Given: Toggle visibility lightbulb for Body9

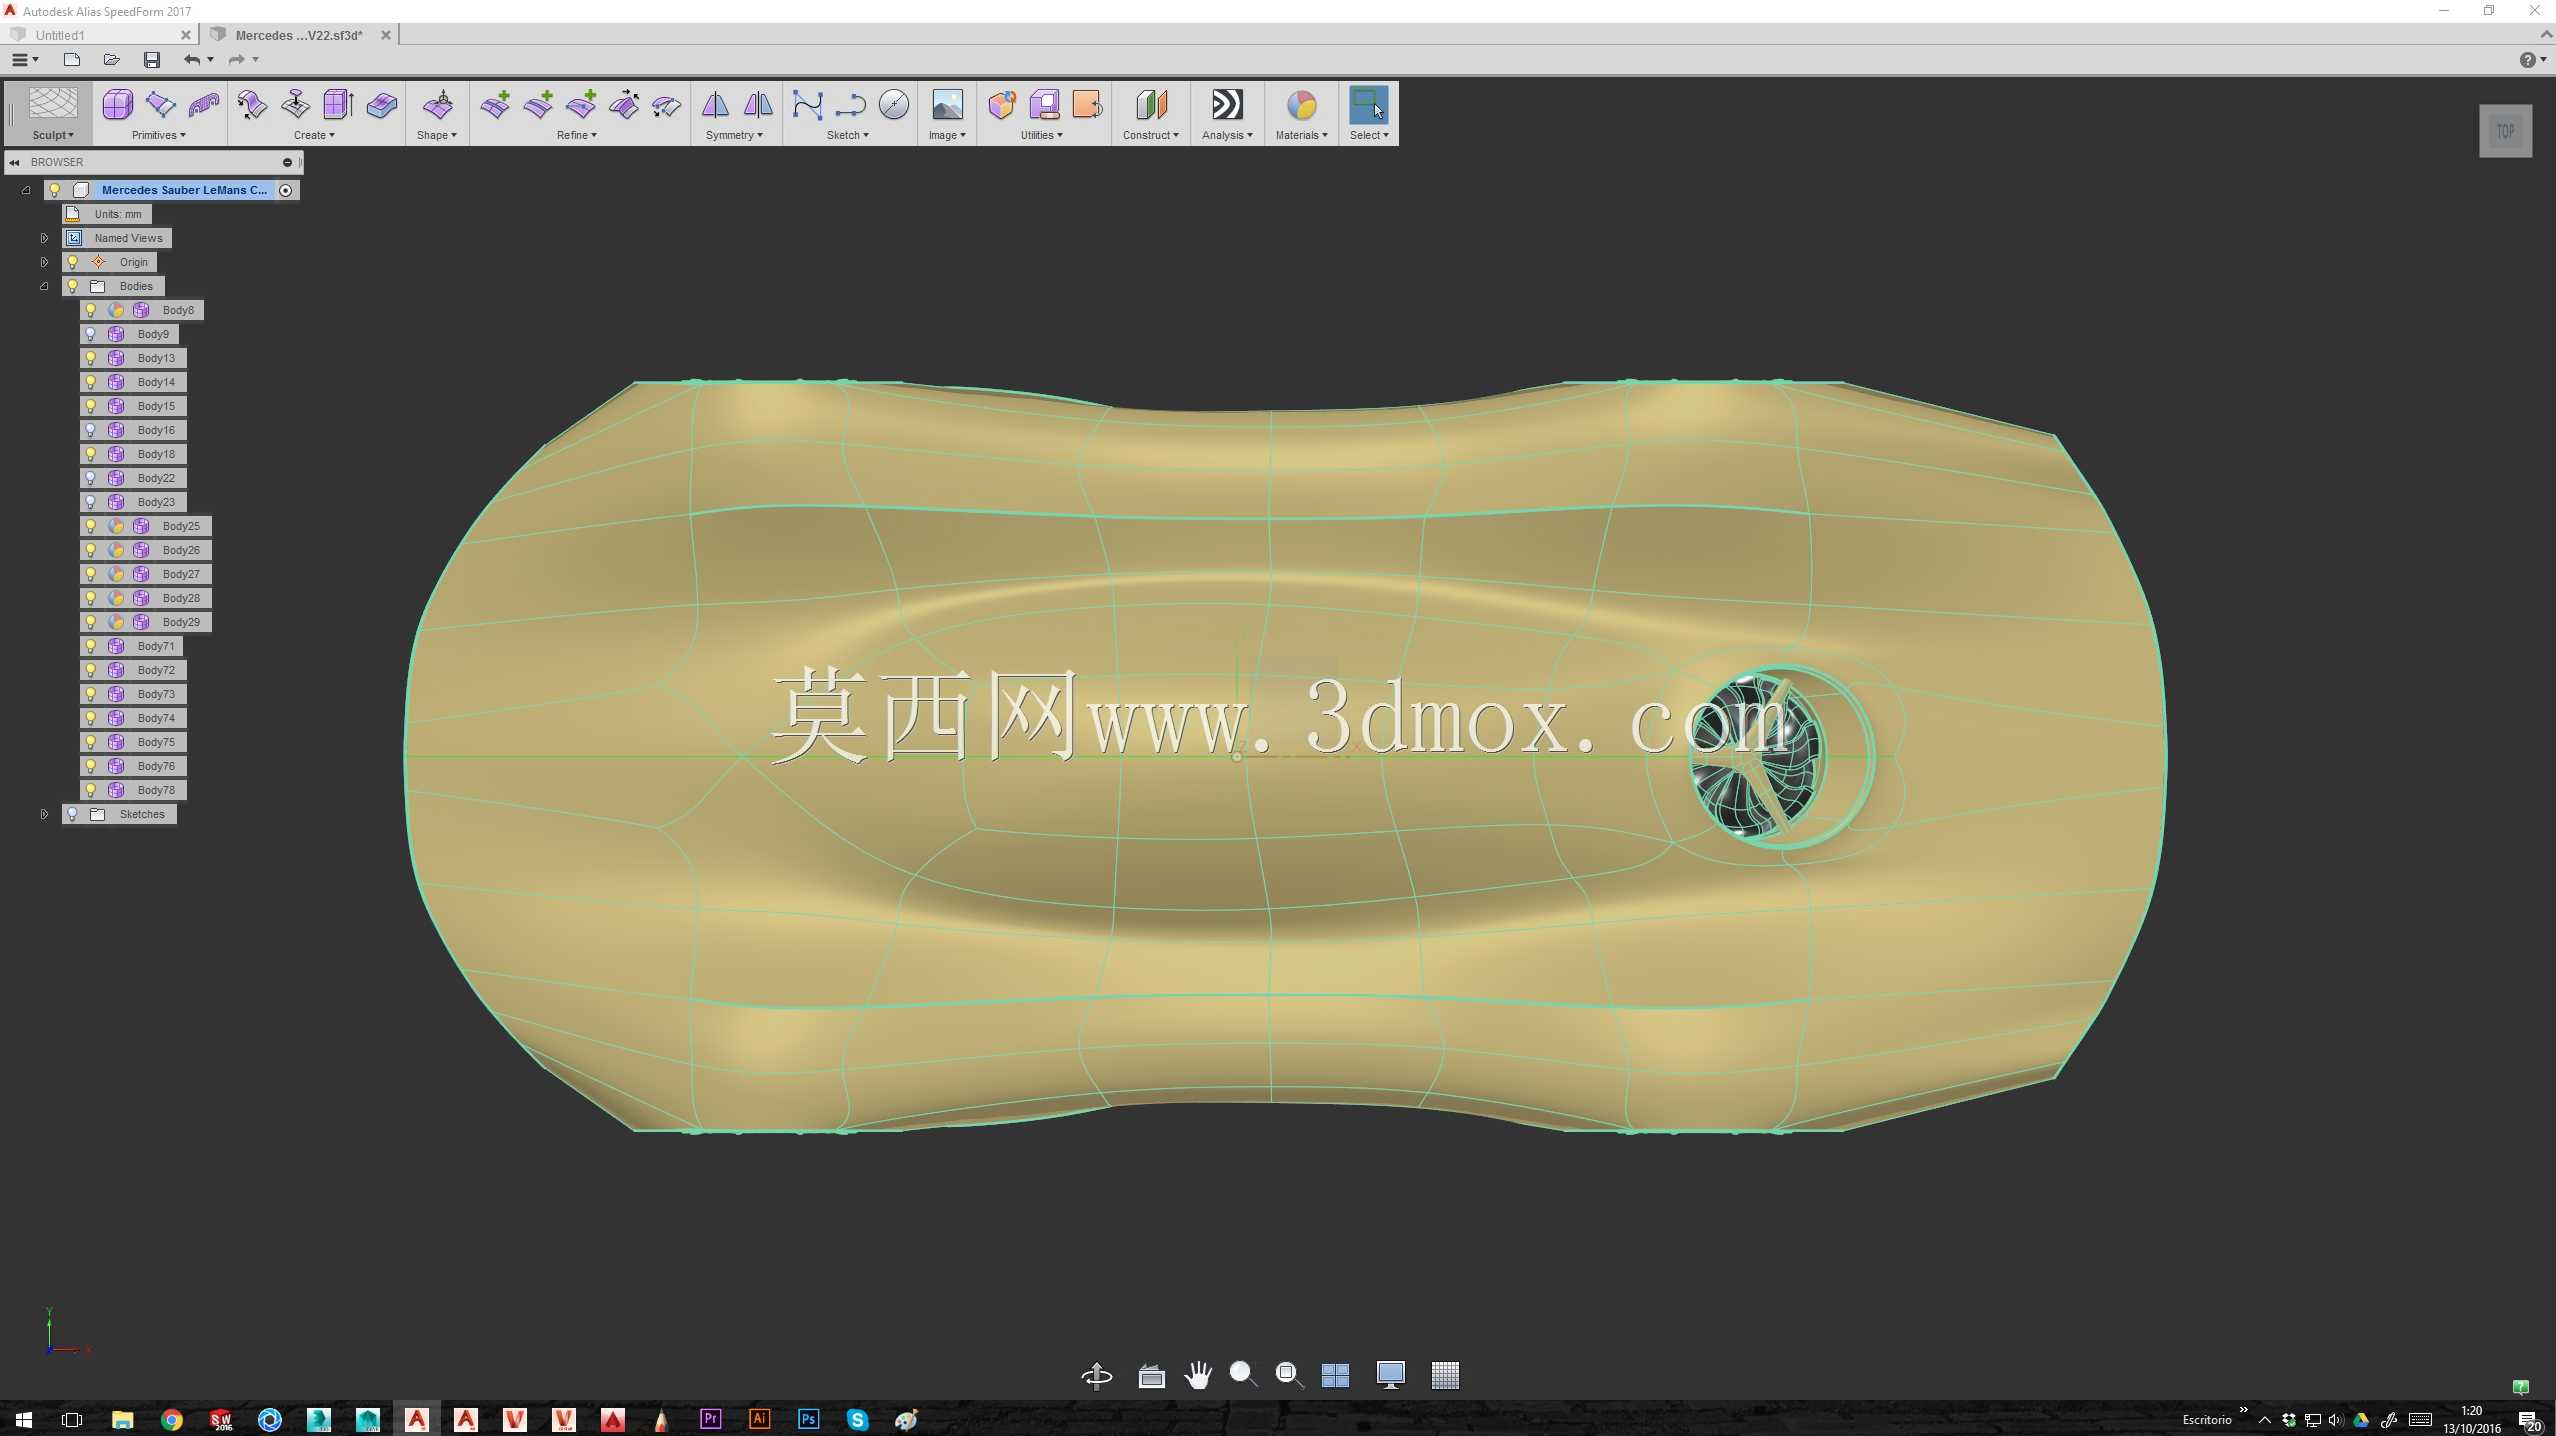Looking at the screenshot, I should tap(91, 334).
